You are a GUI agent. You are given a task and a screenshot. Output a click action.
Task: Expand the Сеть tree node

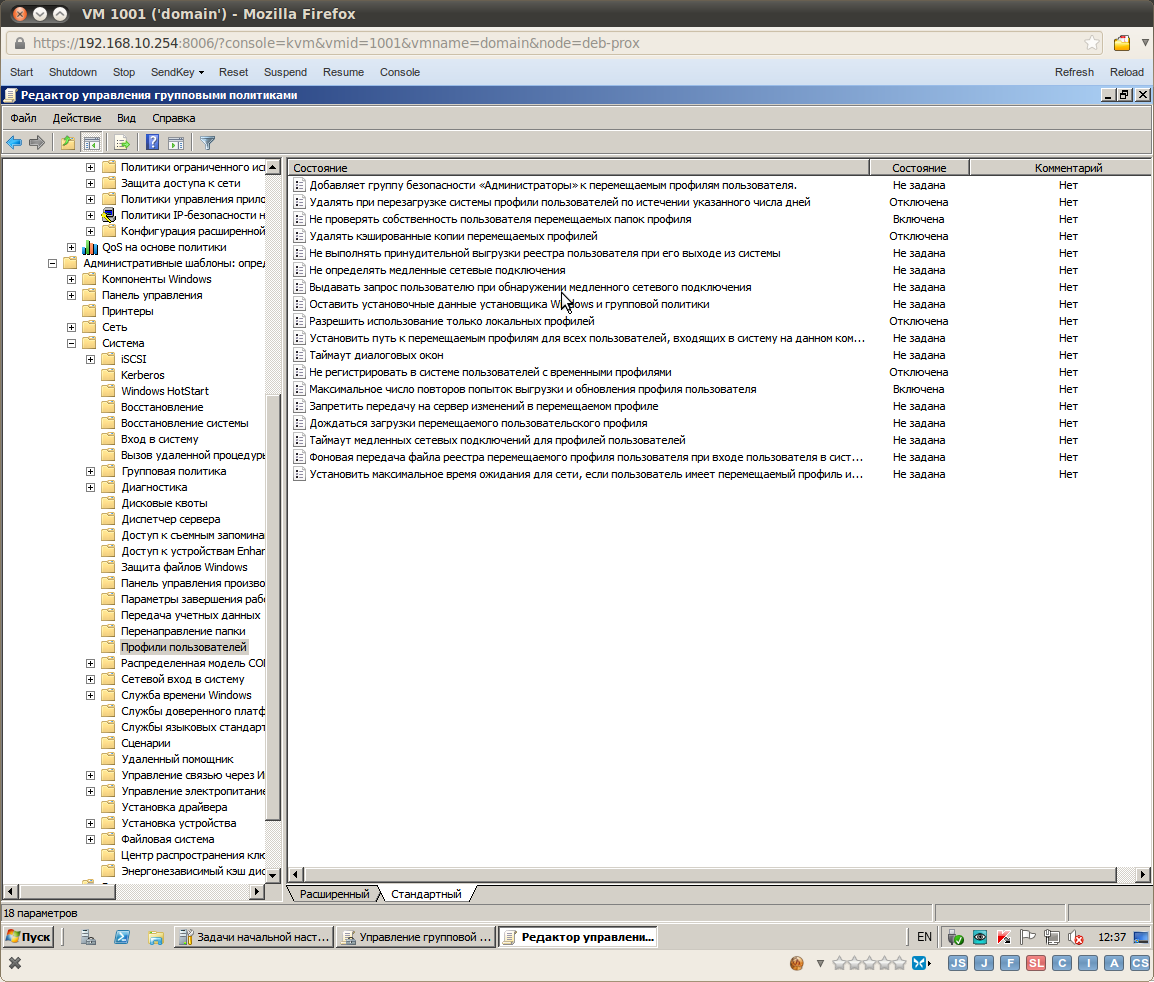pyautogui.click(x=71, y=328)
